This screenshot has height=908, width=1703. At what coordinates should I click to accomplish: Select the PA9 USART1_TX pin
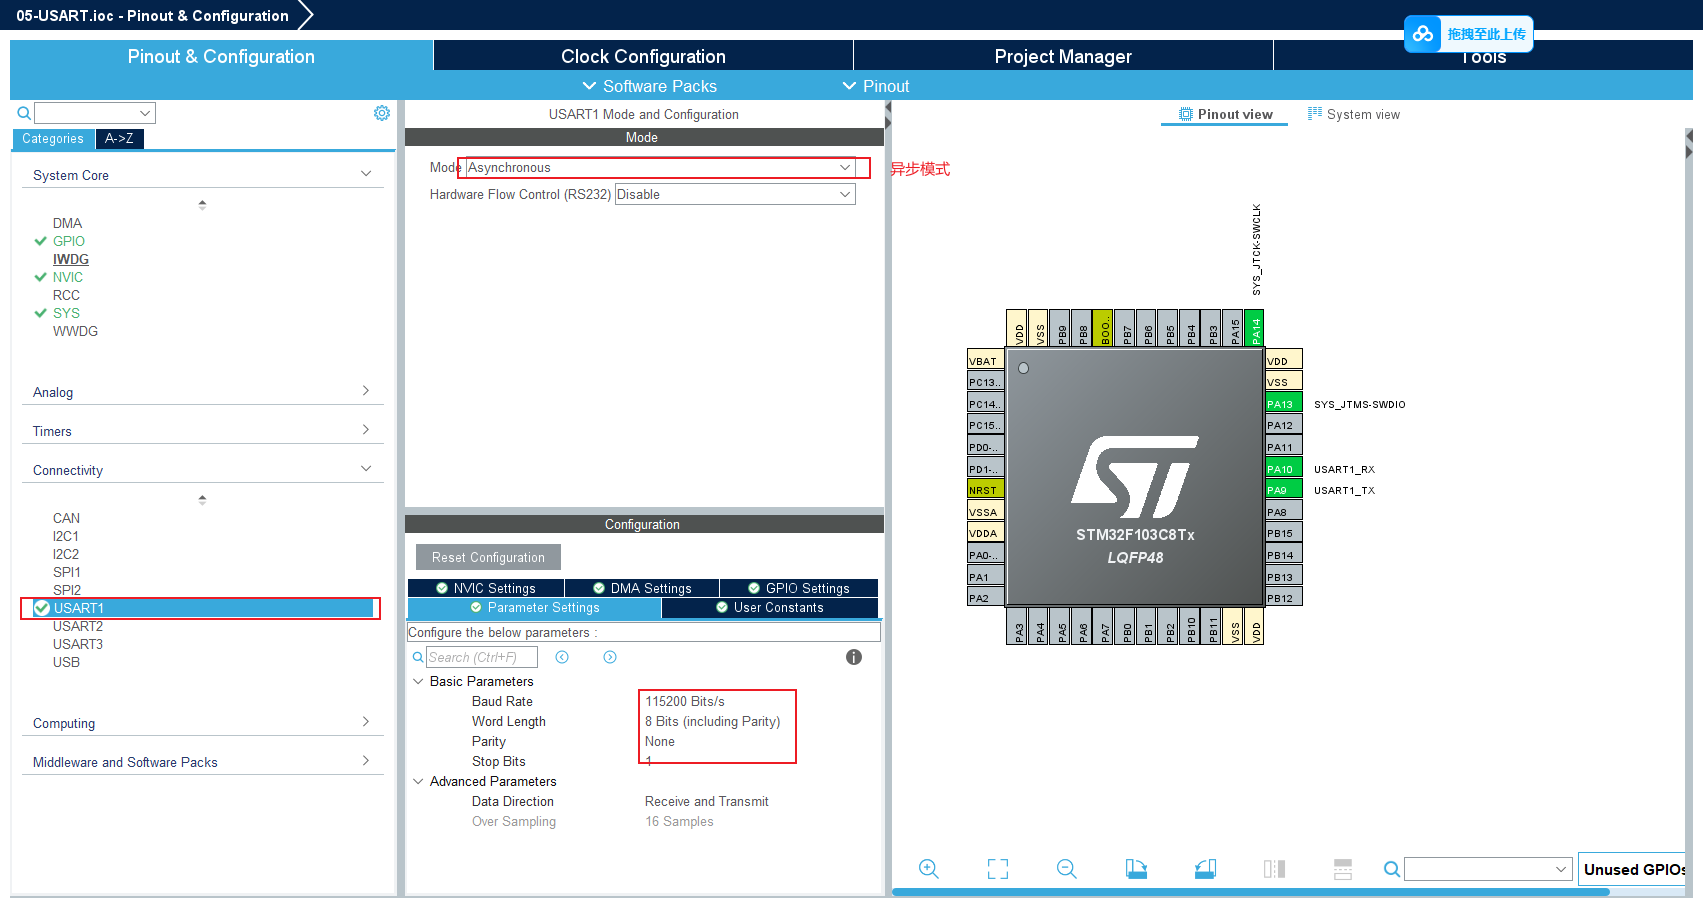[1284, 490]
